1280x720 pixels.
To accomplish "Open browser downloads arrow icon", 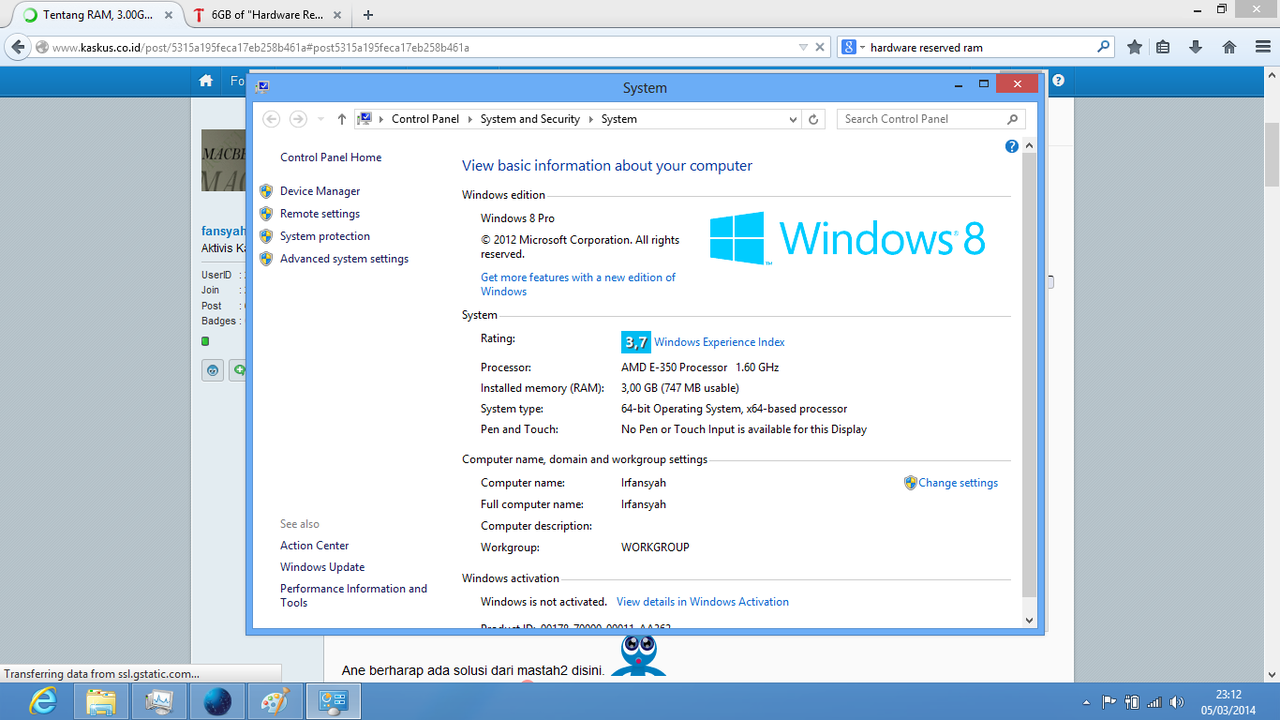I will pos(1195,47).
